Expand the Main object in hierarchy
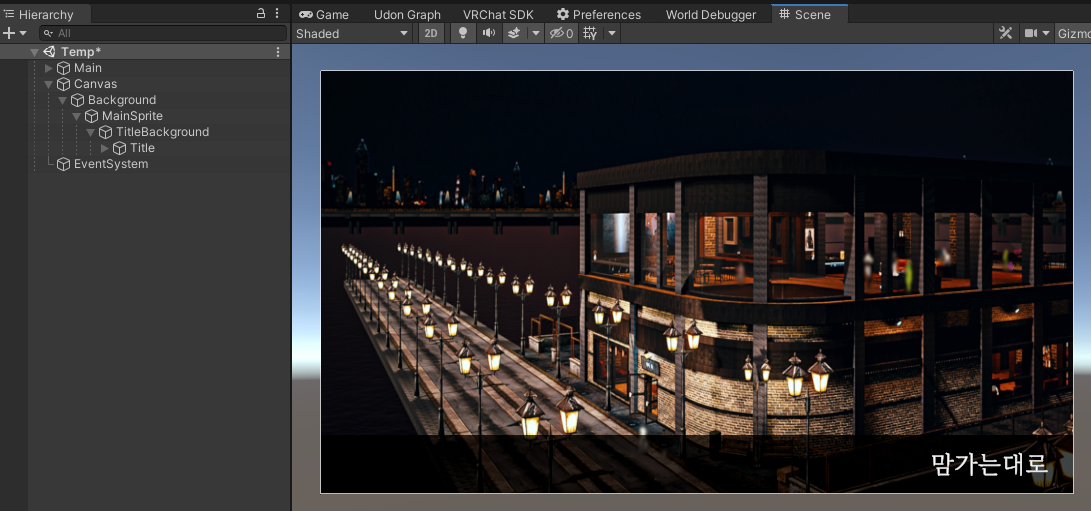Viewport: 1091px width, 511px height. pyautogui.click(x=49, y=68)
